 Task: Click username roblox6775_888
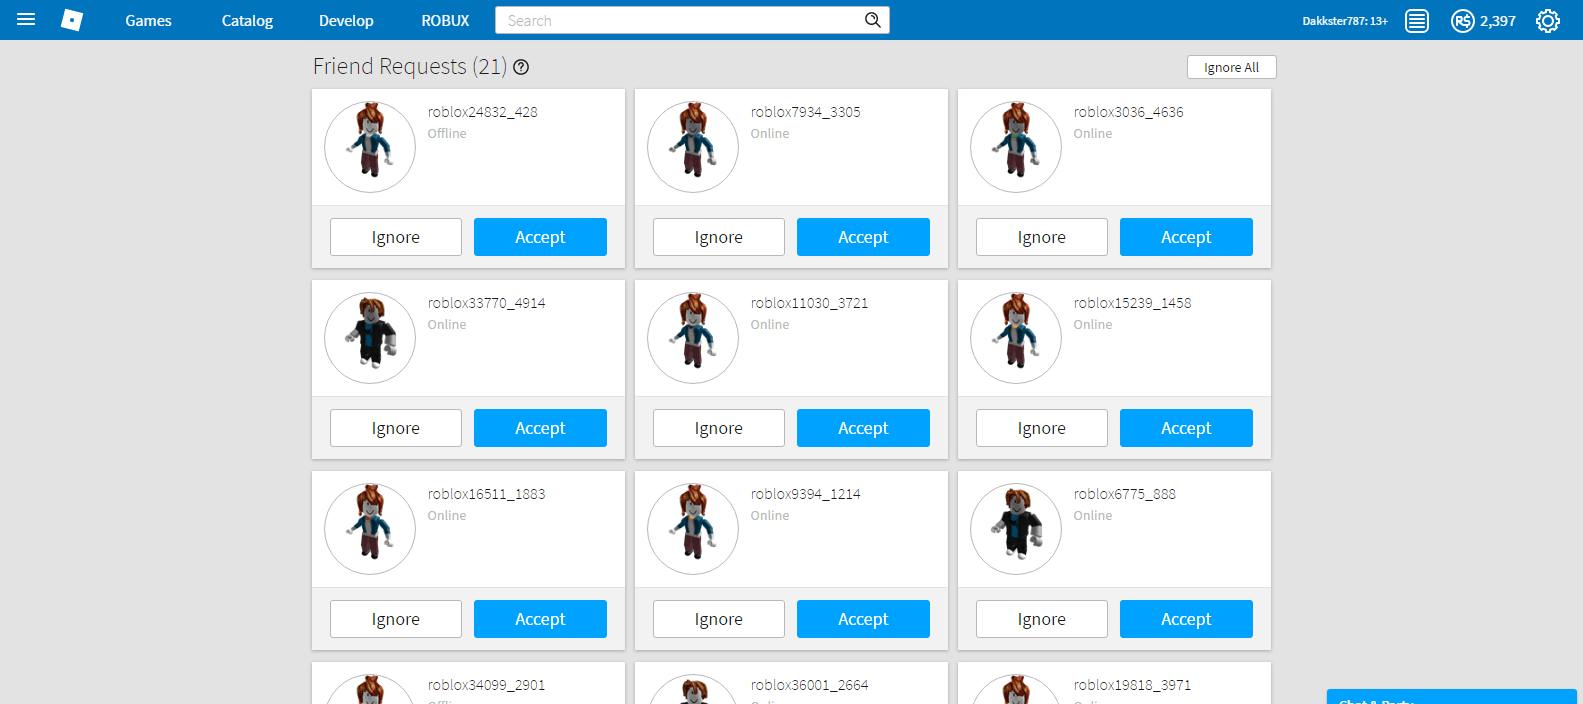[1125, 494]
